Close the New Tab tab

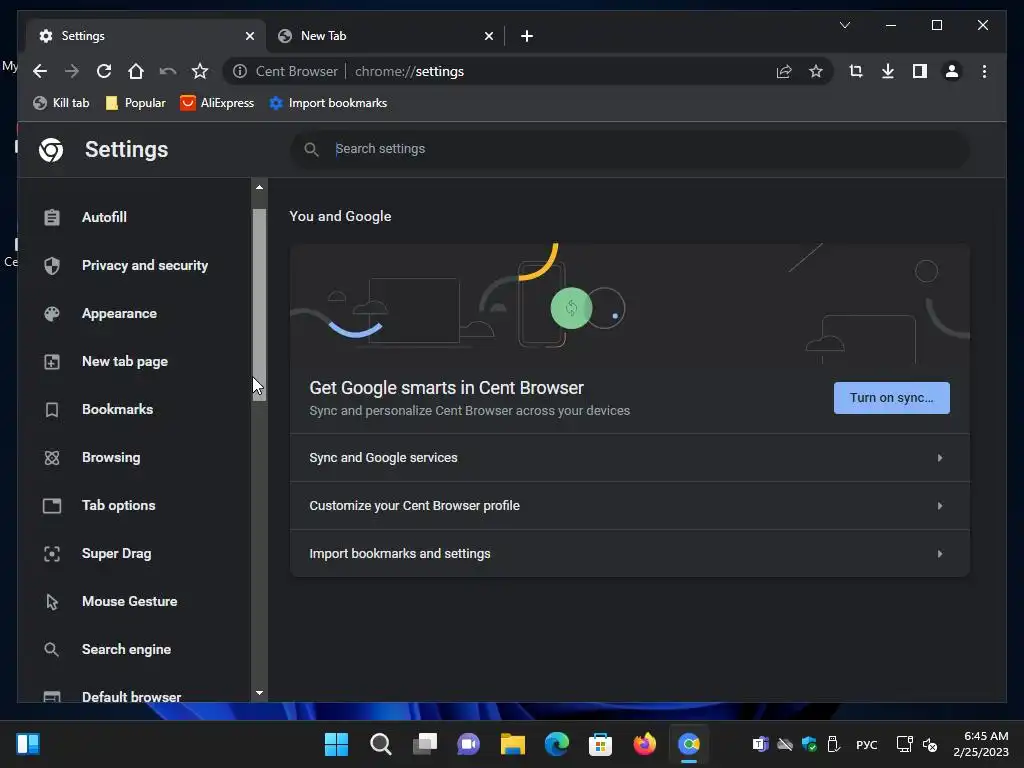[x=488, y=36]
